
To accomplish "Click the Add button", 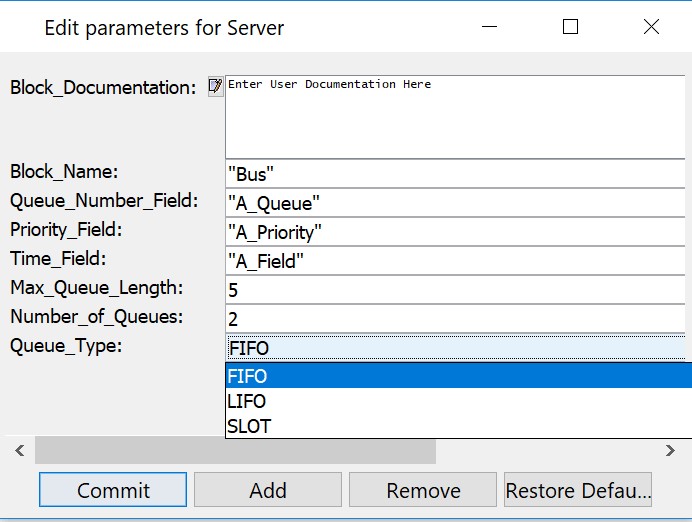I will pos(268,490).
